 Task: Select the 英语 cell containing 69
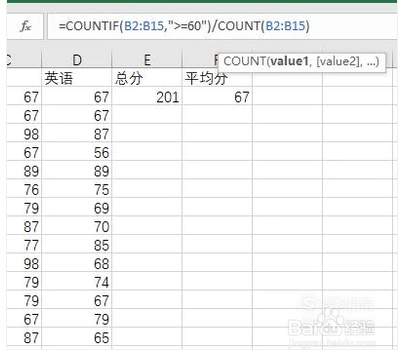pyautogui.click(x=77, y=208)
